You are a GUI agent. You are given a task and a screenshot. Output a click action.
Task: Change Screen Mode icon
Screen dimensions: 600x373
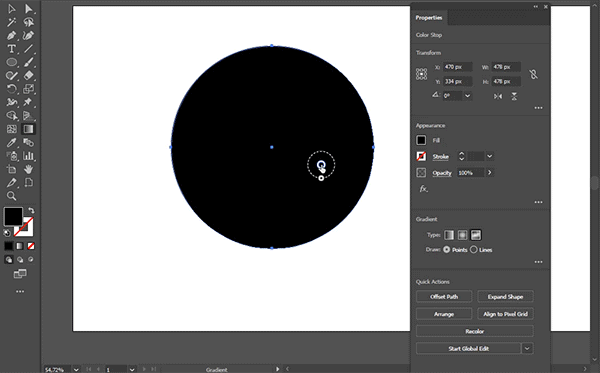[20, 274]
